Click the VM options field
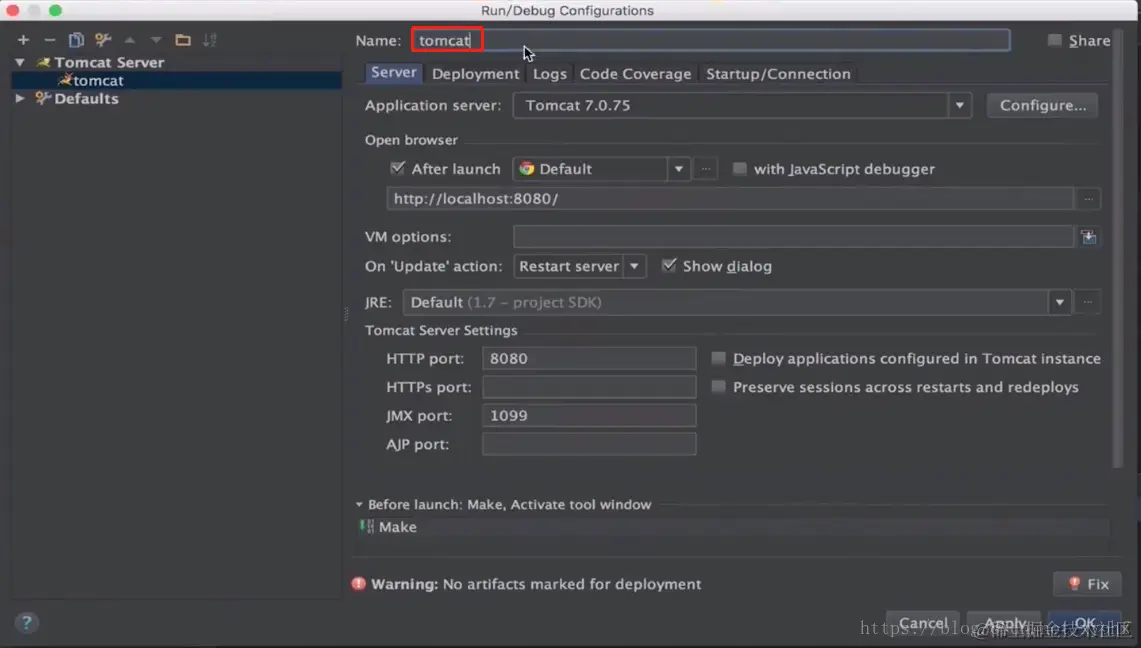Screen dimensions: 1141x648 pyautogui.click(x=793, y=237)
